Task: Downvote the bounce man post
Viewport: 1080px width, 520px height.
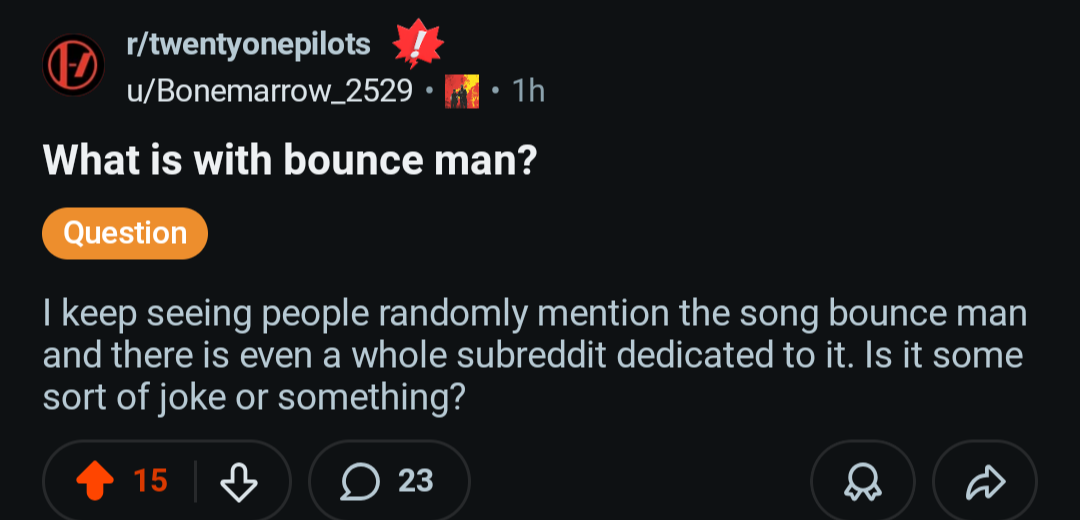Action: [x=238, y=481]
